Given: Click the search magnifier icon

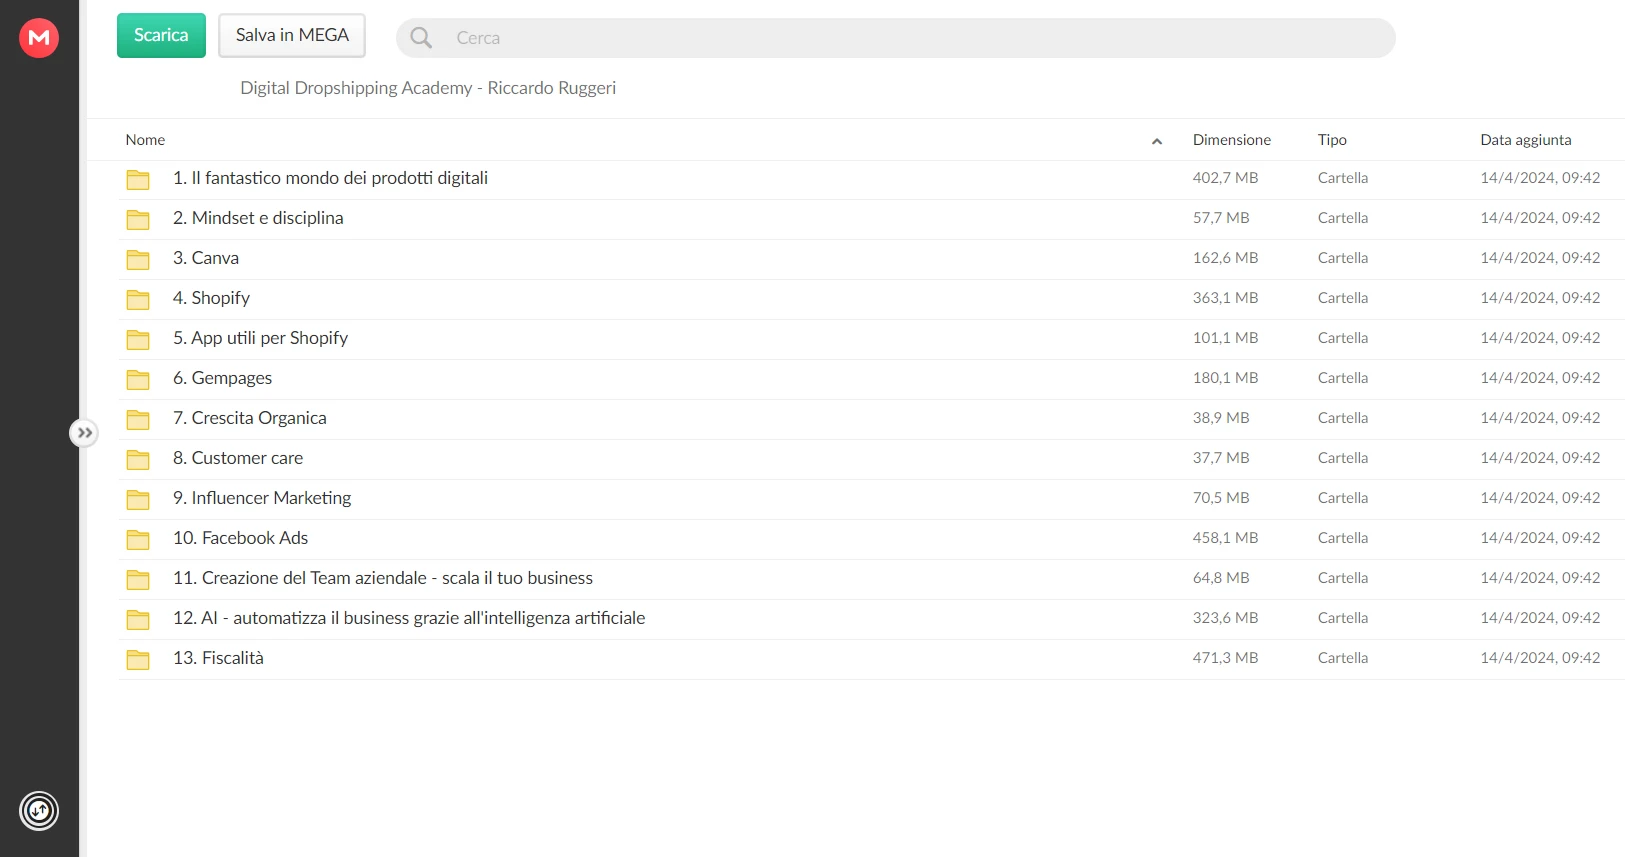Looking at the screenshot, I should click(421, 38).
